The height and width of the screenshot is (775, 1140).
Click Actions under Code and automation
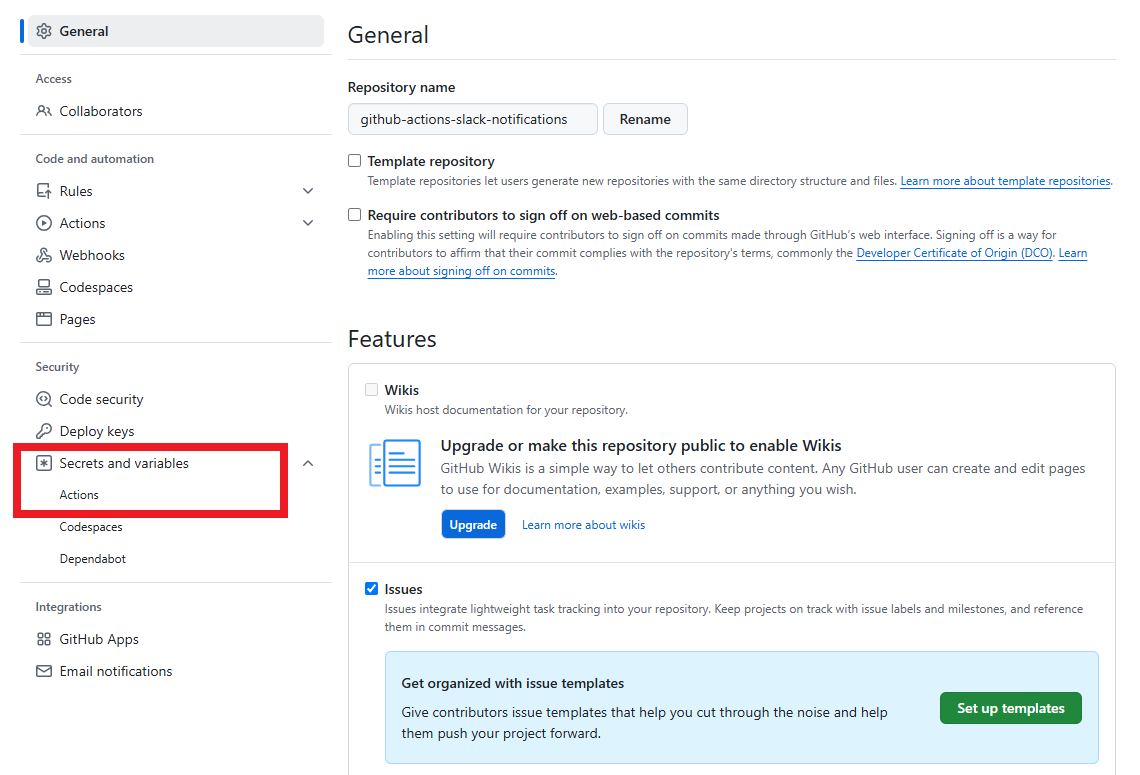coord(82,223)
